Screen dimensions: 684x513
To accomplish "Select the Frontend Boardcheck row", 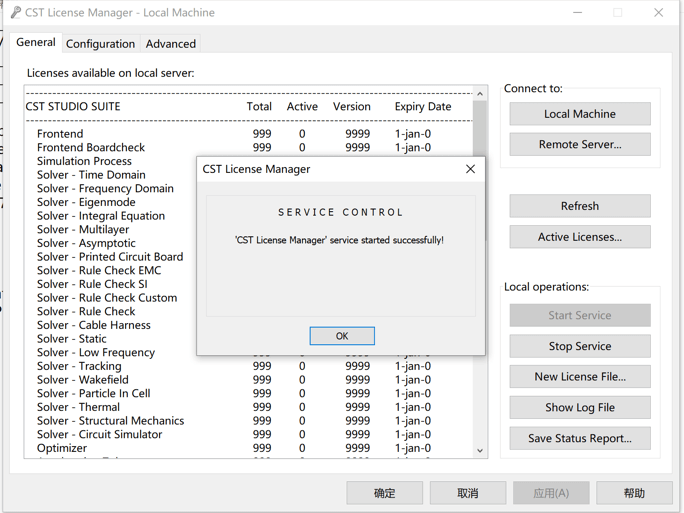I will click(249, 147).
